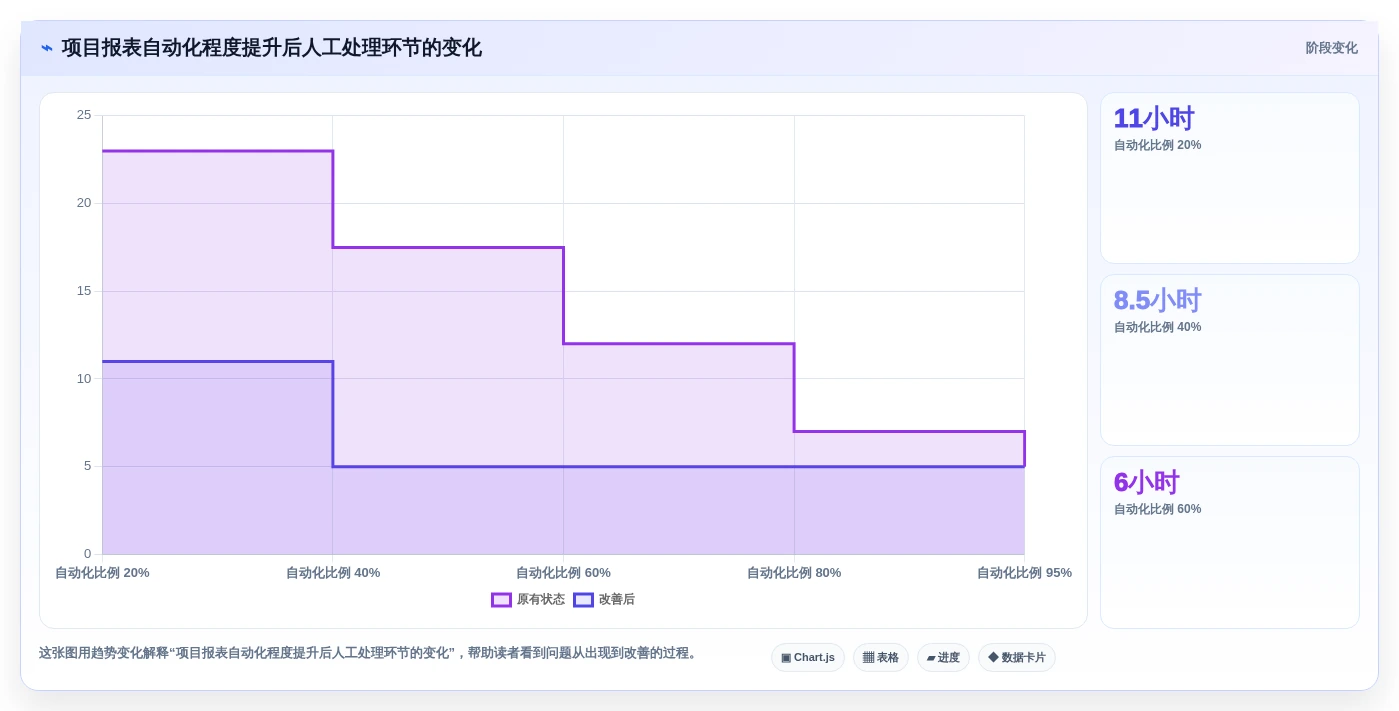Click the x-axis label 自动化比例 20%
The width and height of the screenshot is (1399, 711).
(x=102, y=573)
